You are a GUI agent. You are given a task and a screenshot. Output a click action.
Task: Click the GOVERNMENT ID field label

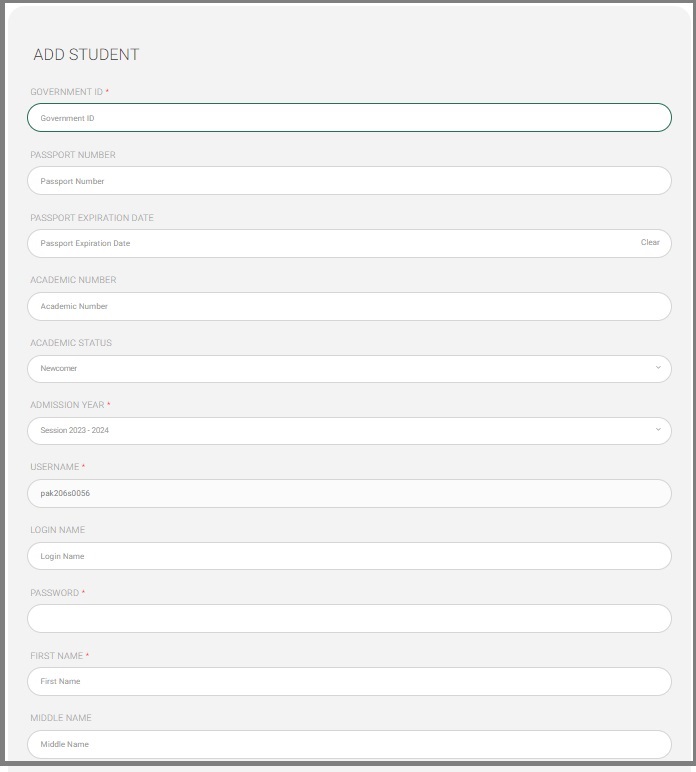[x=66, y=92]
